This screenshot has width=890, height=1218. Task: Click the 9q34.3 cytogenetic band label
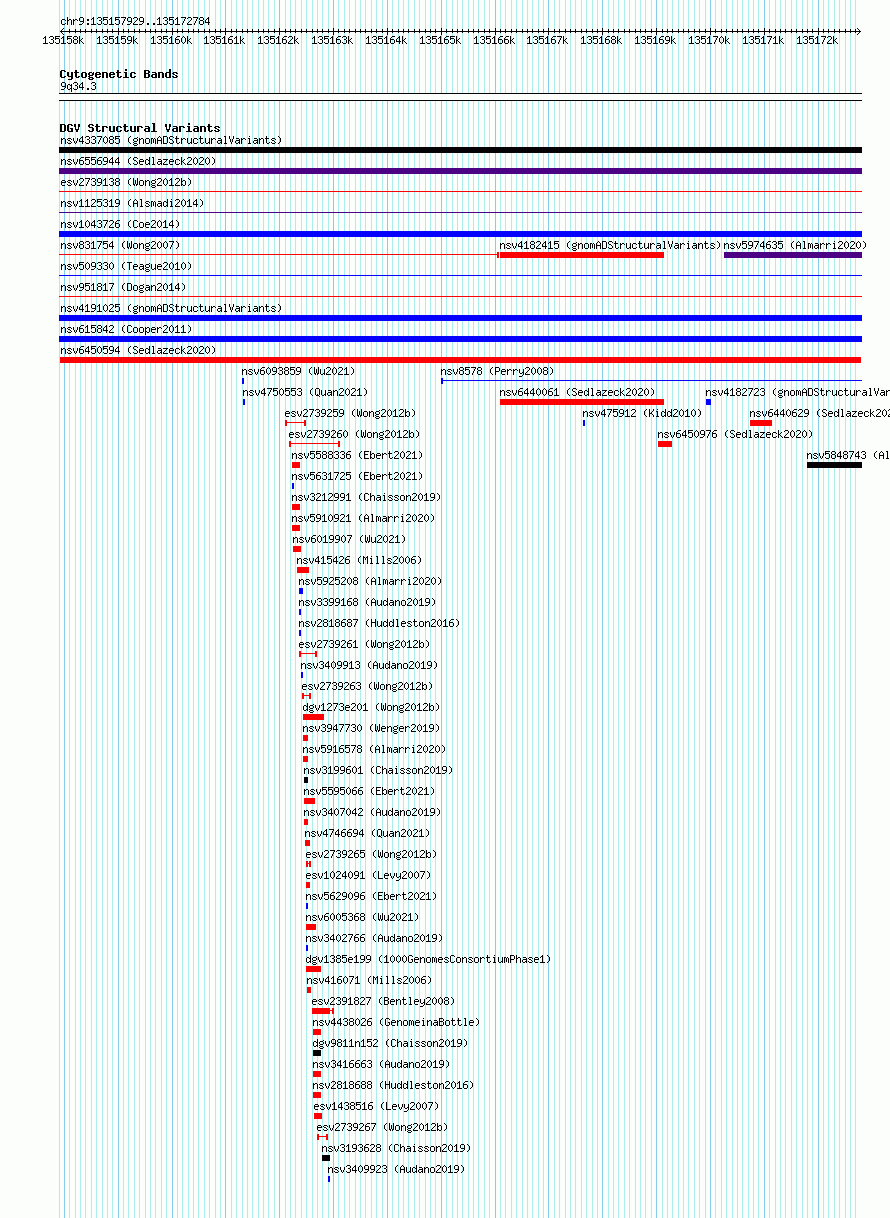pyautogui.click(x=78, y=86)
